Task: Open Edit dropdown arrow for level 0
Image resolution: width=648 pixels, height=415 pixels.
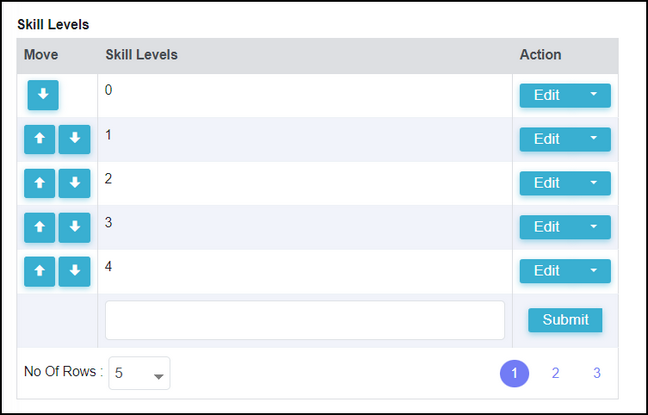Action: click(x=593, y=95)
